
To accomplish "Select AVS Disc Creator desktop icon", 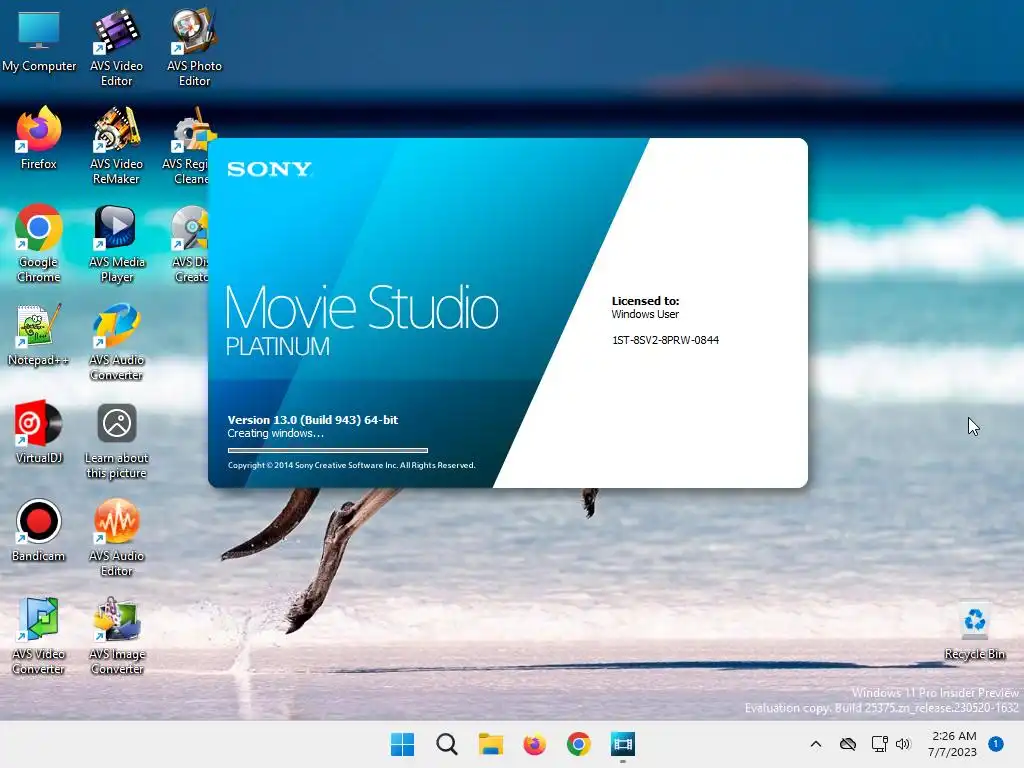I will click(189, 244).
